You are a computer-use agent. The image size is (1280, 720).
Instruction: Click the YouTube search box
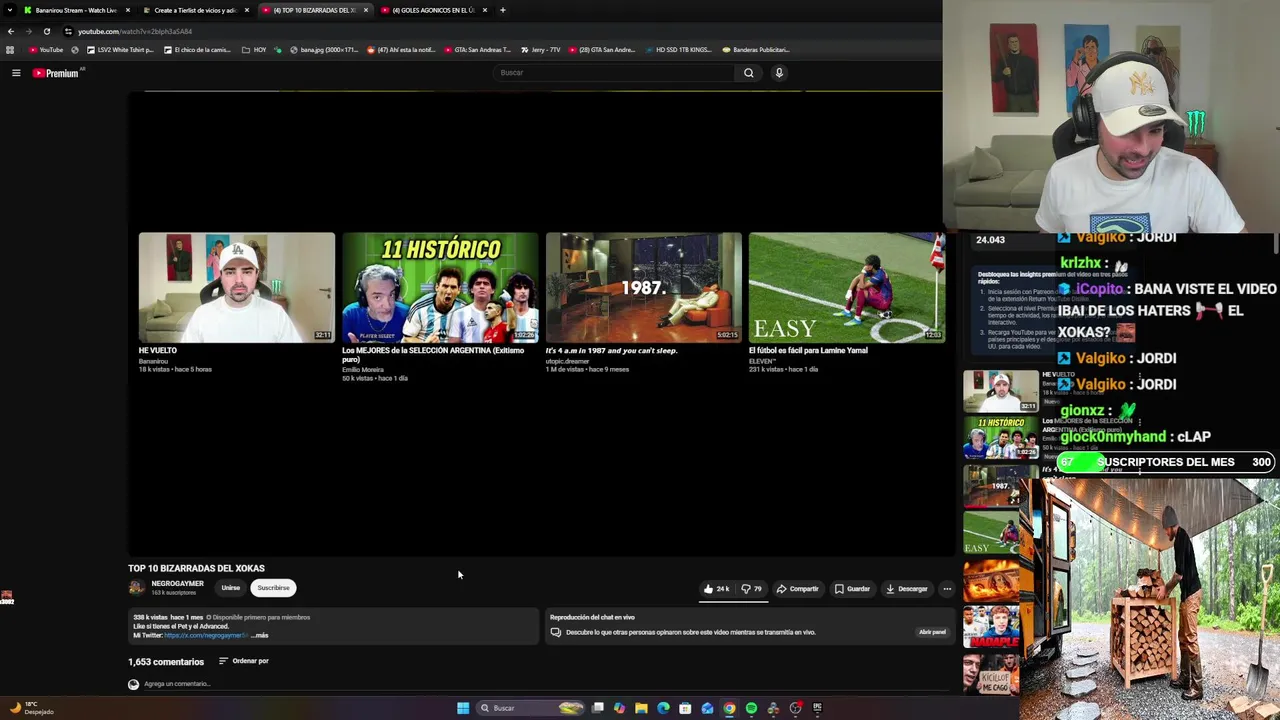[614, 73]
